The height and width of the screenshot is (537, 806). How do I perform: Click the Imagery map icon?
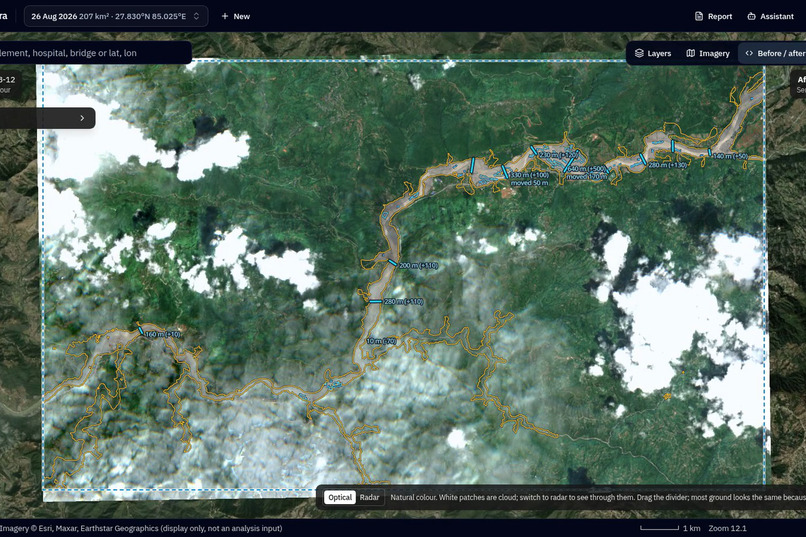pos(691,53)
